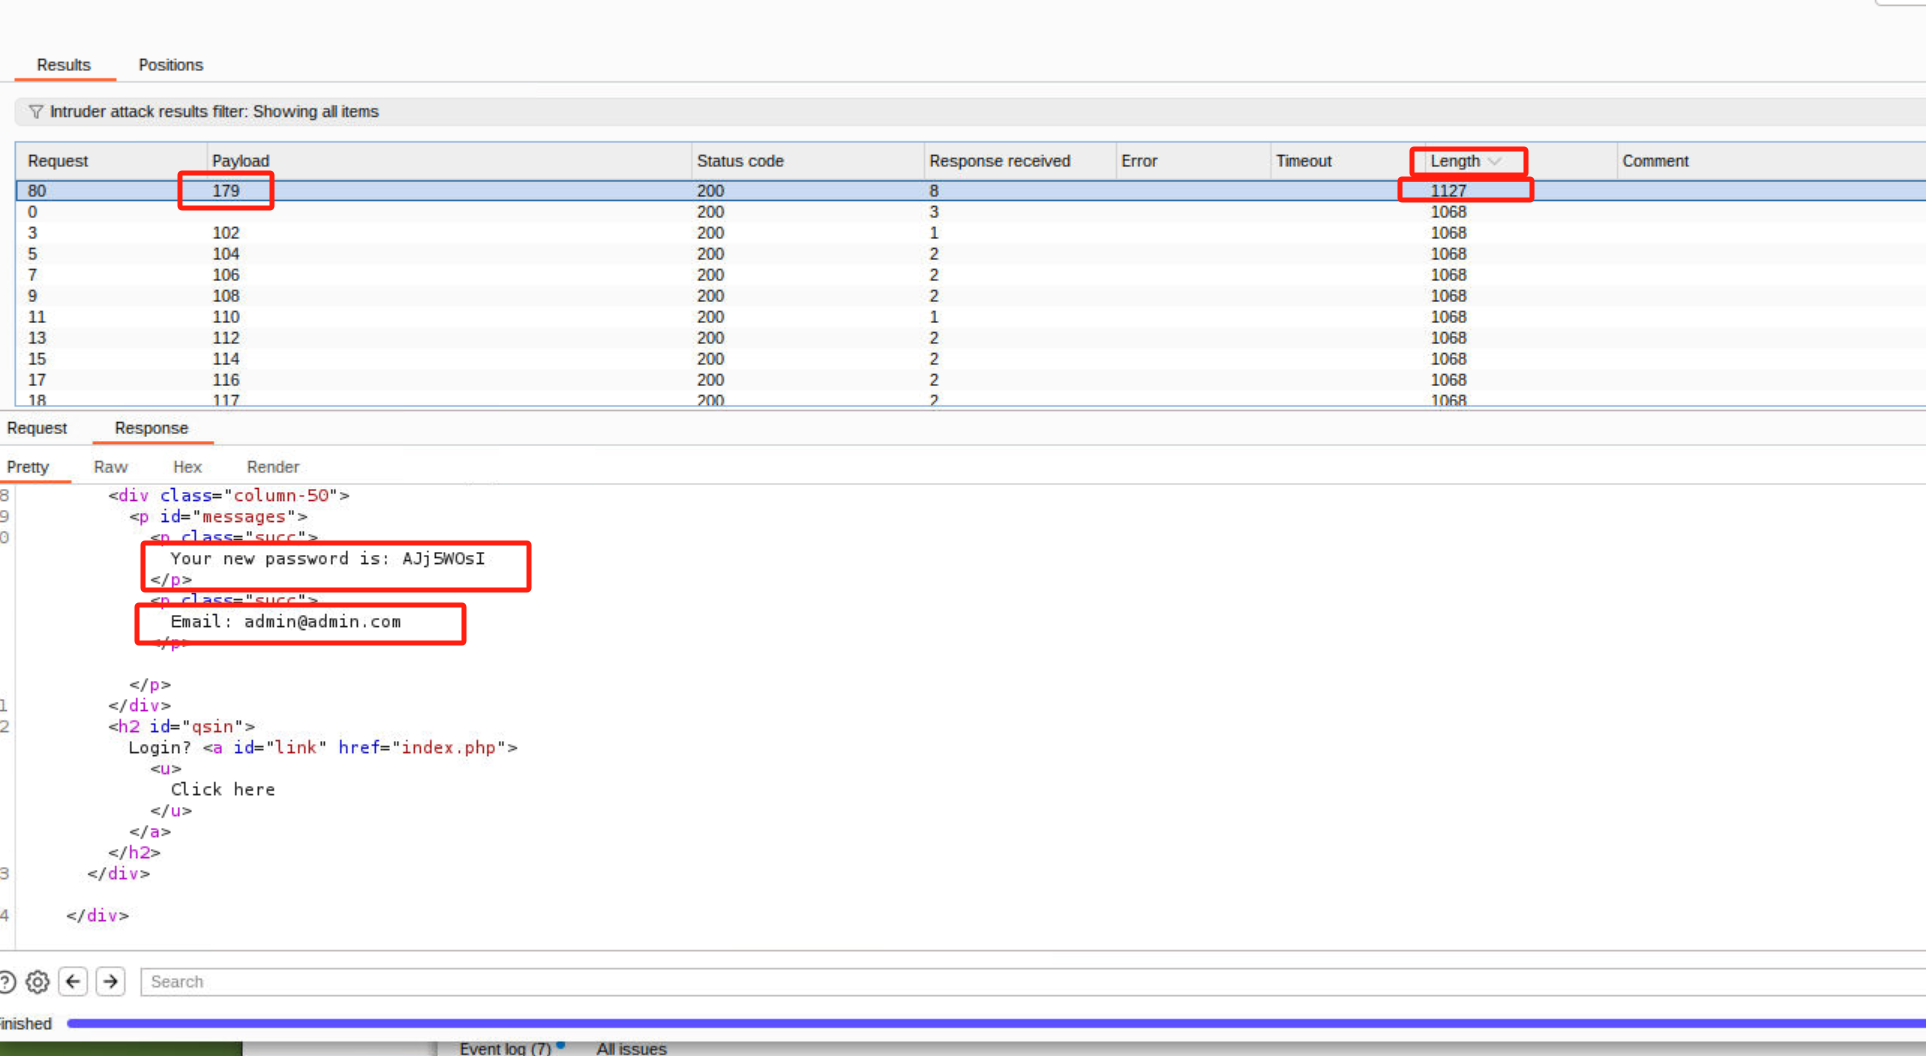The height and width of the screenshot is (1056, 1926).
Task: Click in the response Search field
Action: tap(1033, 982)
